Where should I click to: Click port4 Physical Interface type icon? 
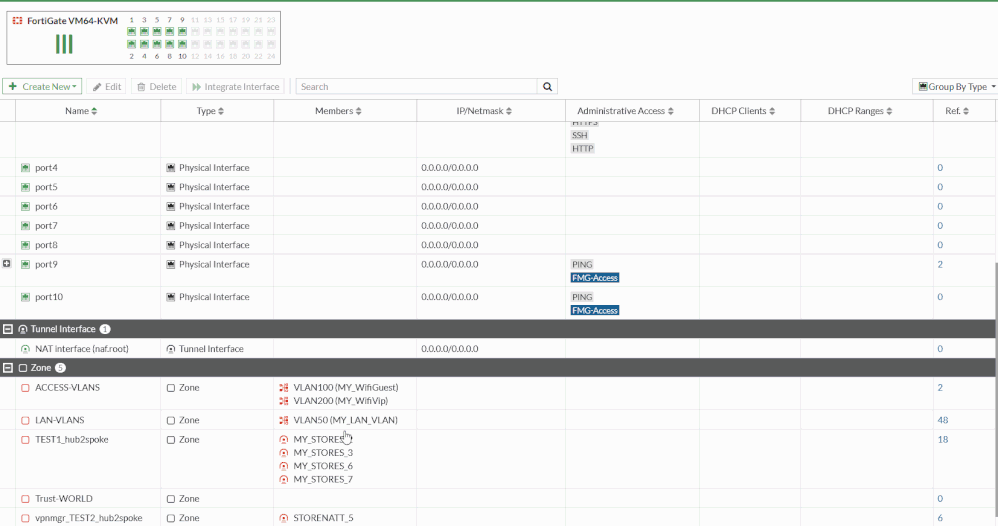click(x=171, y=168)
